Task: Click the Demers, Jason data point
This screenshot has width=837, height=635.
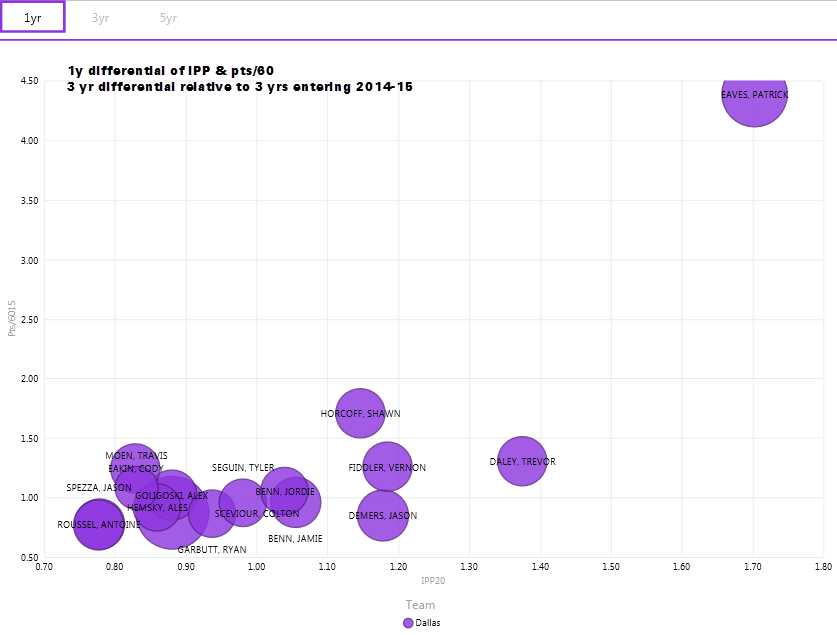Action: 383,516
